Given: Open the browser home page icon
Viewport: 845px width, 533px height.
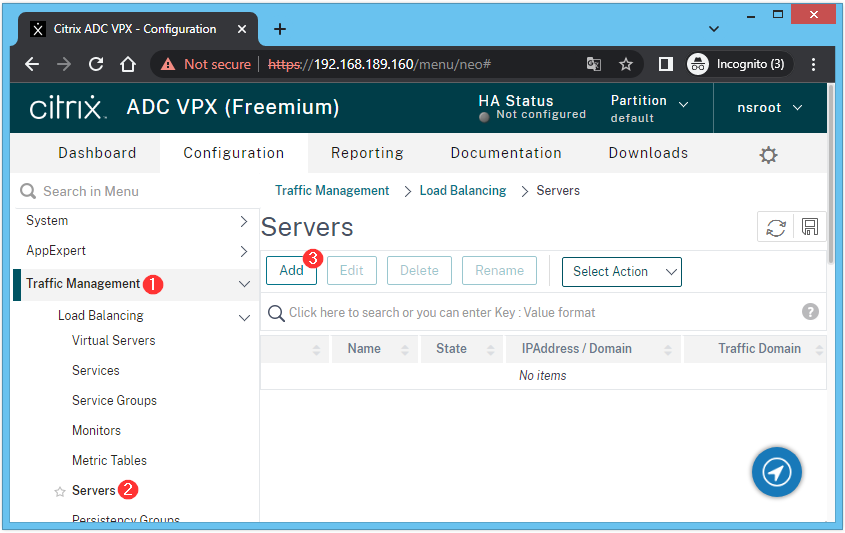Looking at the screenshot, I should [128, 65].
